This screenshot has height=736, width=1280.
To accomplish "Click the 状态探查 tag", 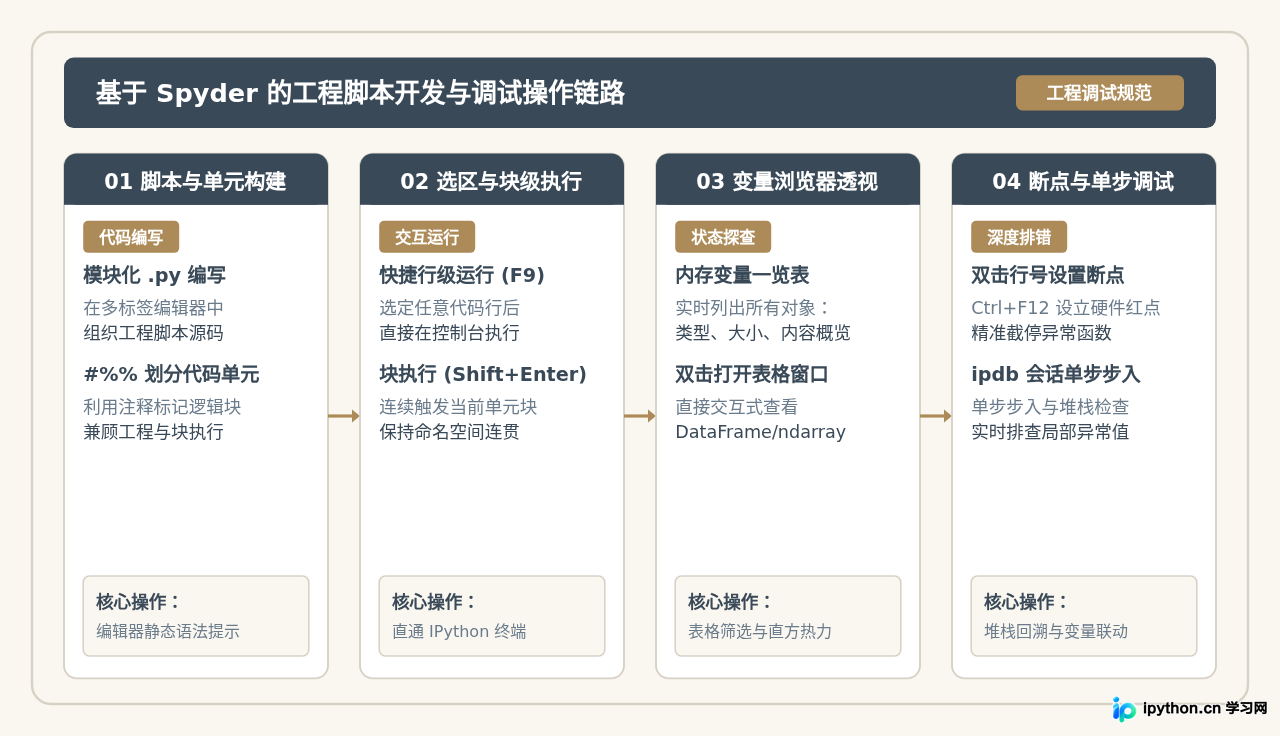I will [x=723, y=237].
